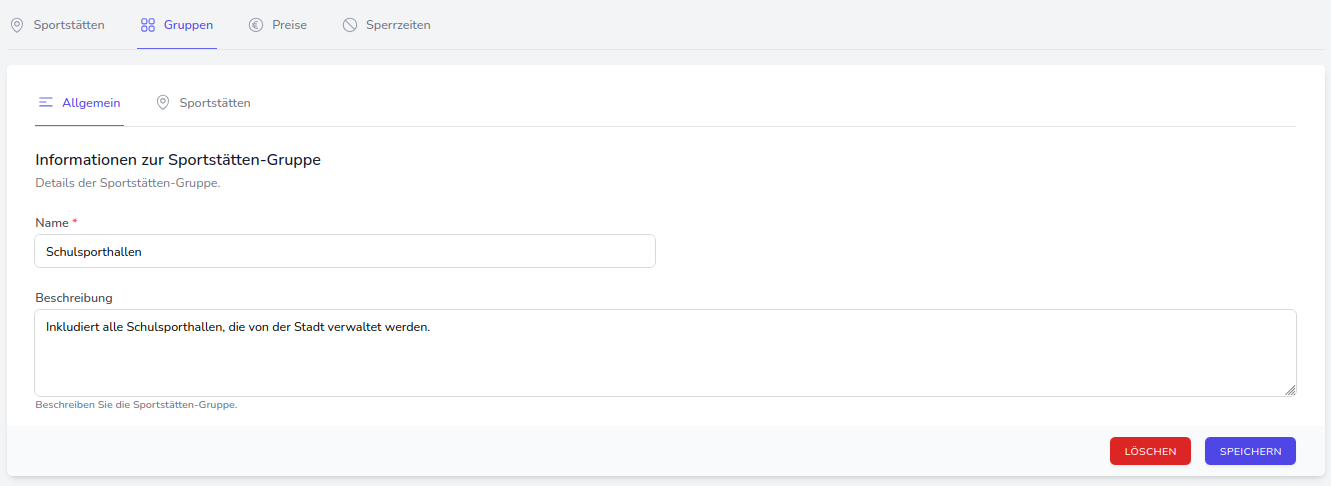Click the lines icon beside Allgemein
The width and height of the screenshot is (1331, 486).
(x=46, y=103)
